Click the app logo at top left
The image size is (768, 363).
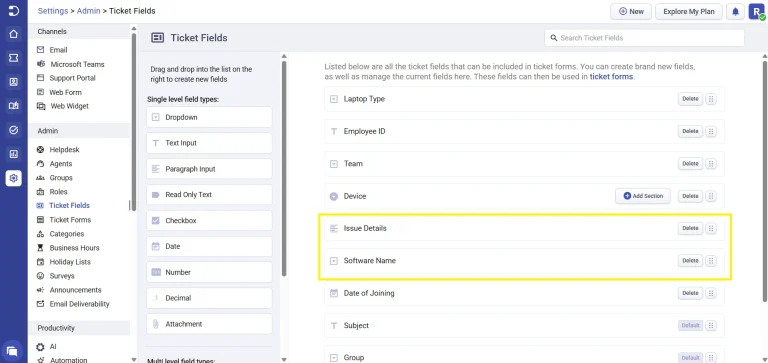pos(14,11)
